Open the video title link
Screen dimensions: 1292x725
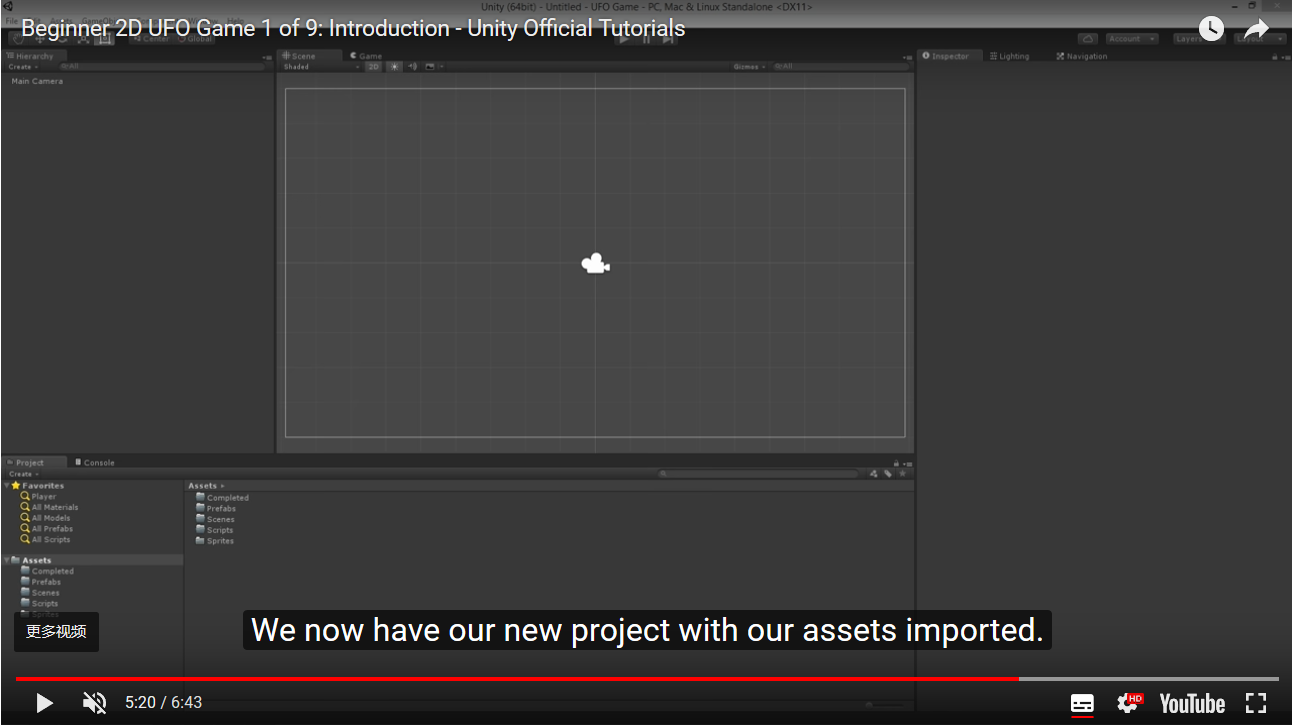pos(353,28)
